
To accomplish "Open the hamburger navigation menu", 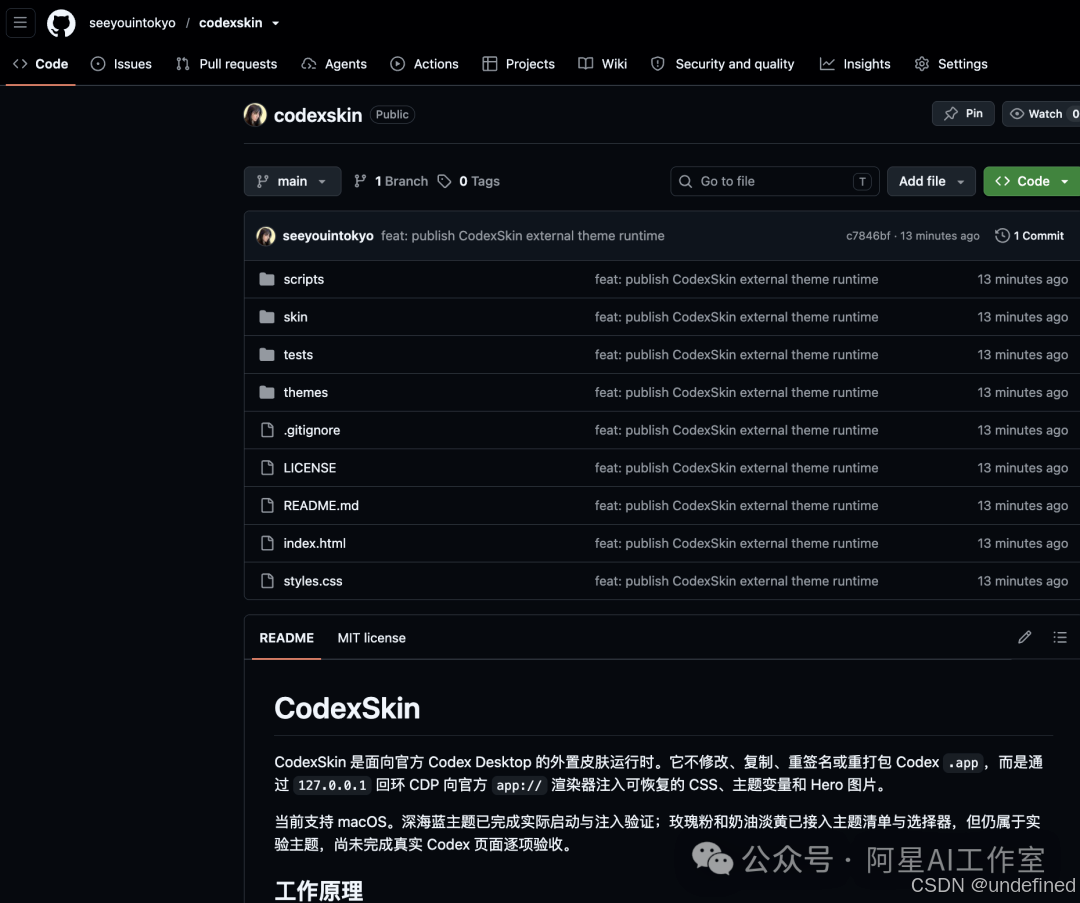I will pos(20,23).
